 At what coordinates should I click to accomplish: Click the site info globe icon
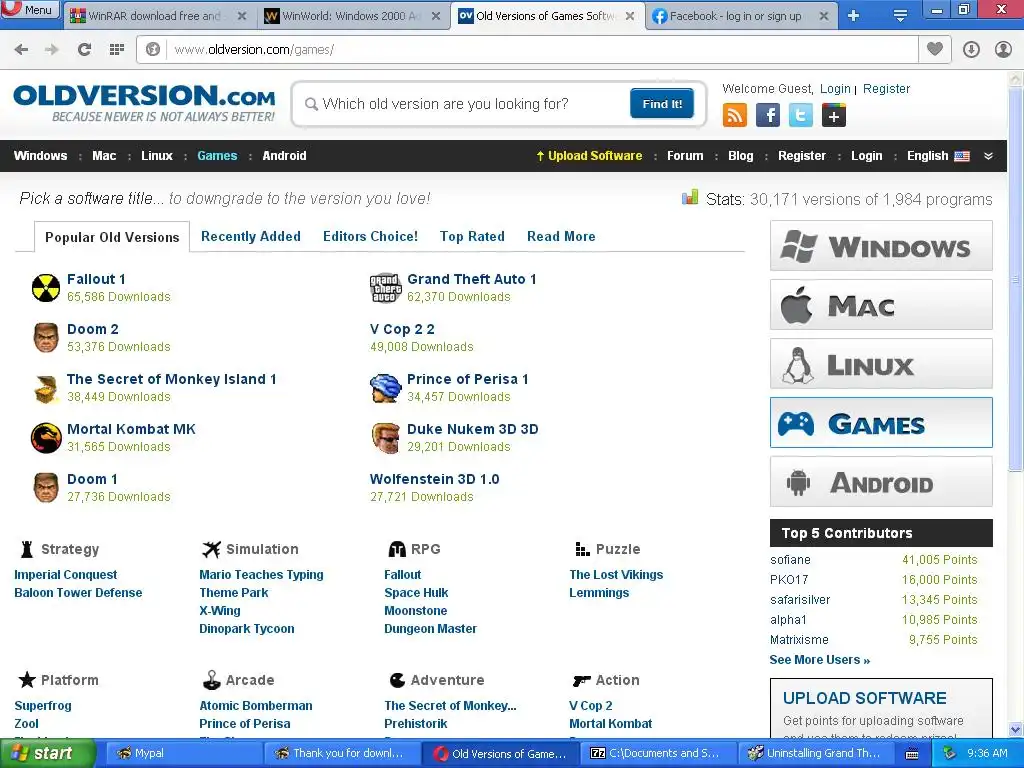(x=153, y=50)
